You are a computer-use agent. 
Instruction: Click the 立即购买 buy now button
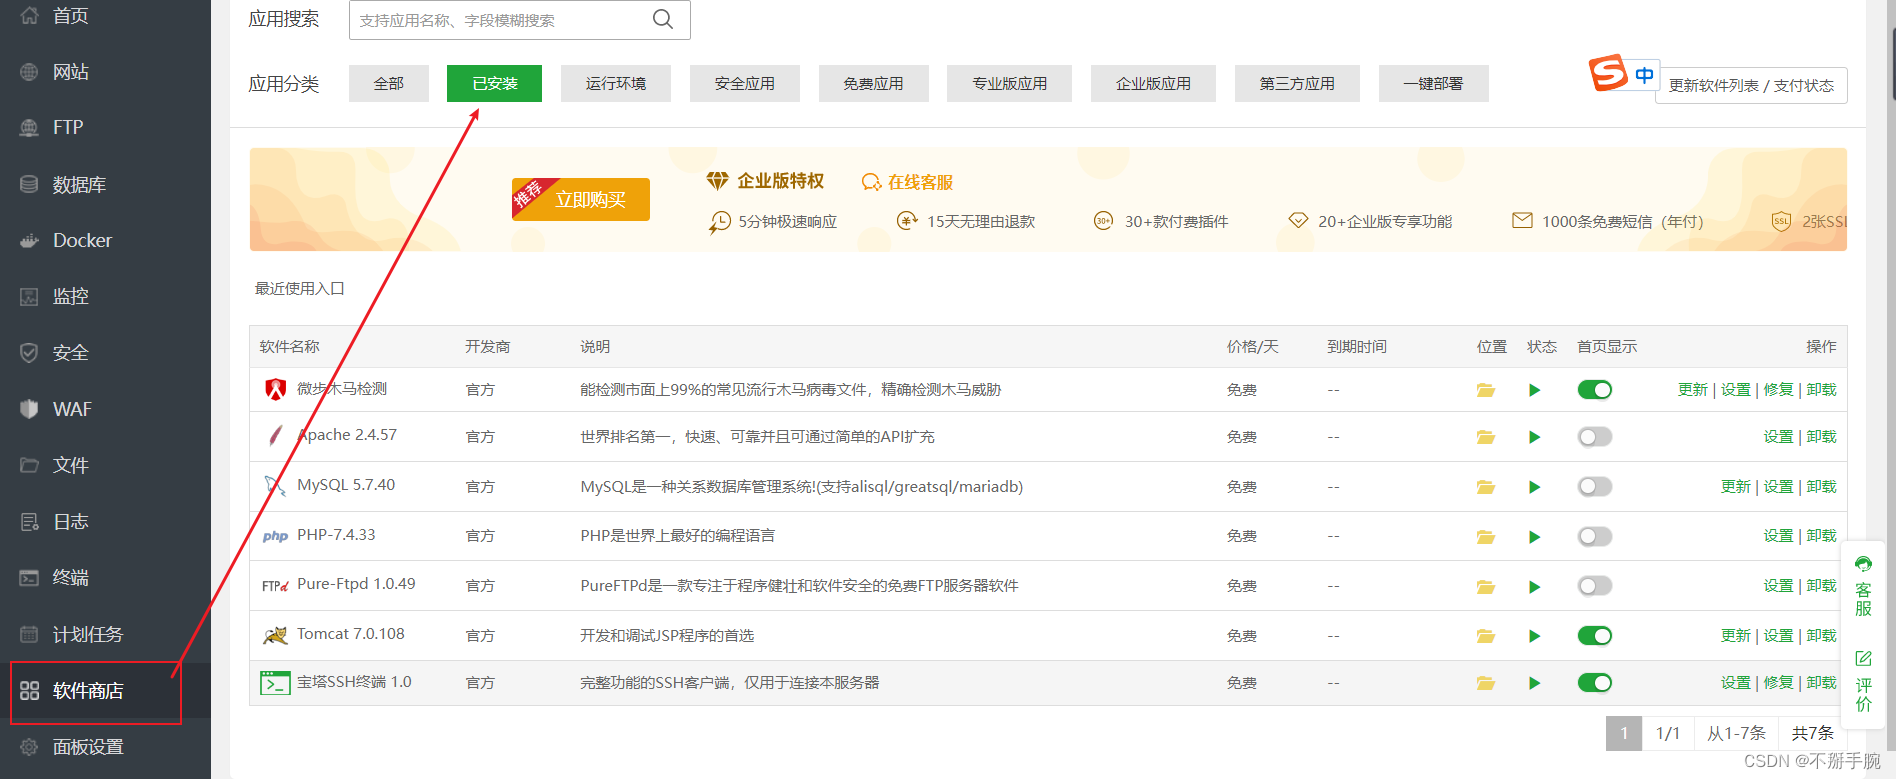click(x=581, y=199)
